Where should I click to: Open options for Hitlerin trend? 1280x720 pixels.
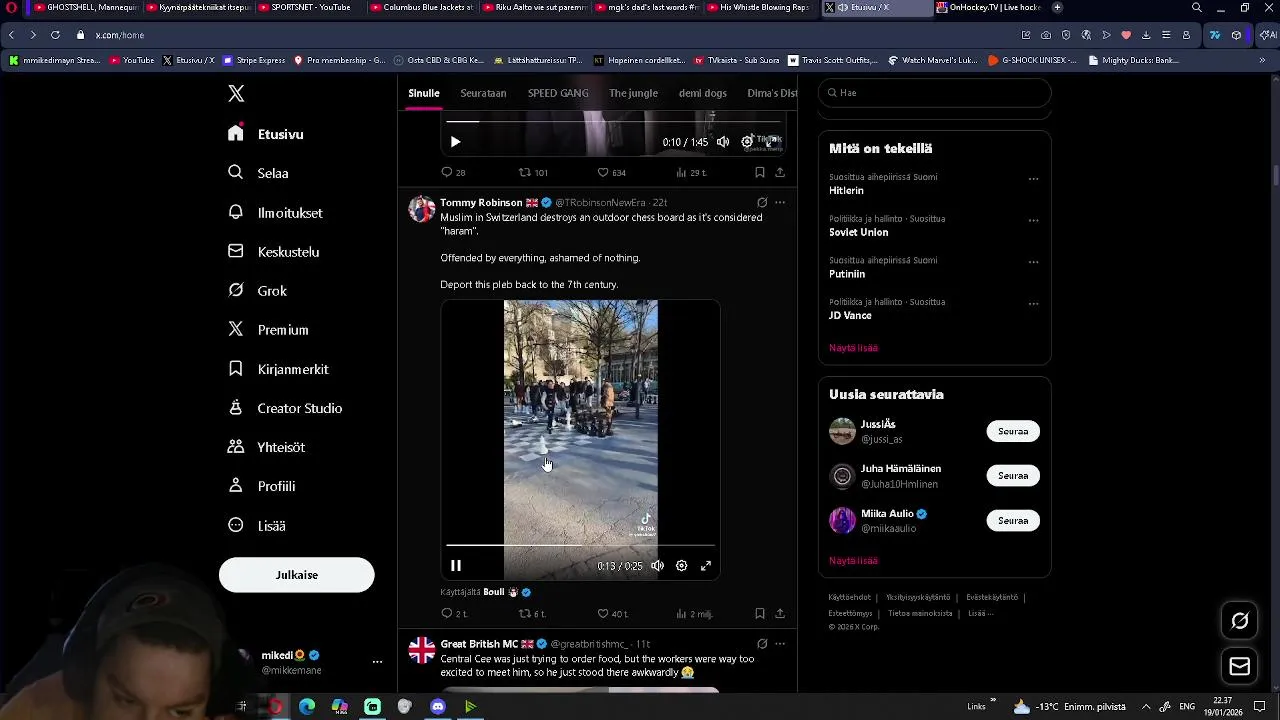click(x=1033, y=179)
